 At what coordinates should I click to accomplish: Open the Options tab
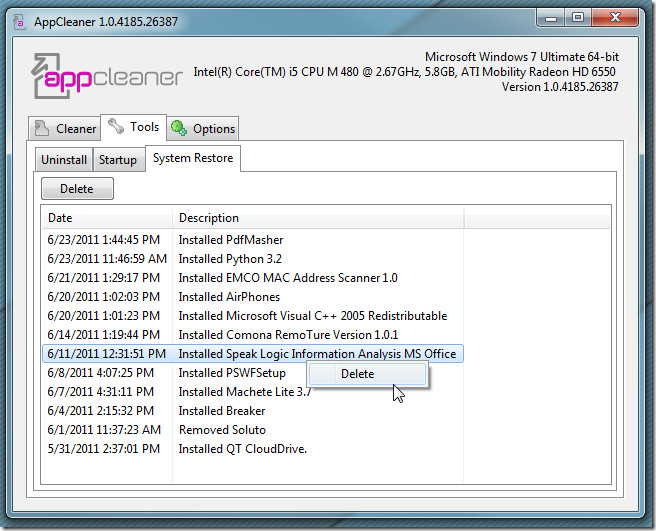click(203, 128)
